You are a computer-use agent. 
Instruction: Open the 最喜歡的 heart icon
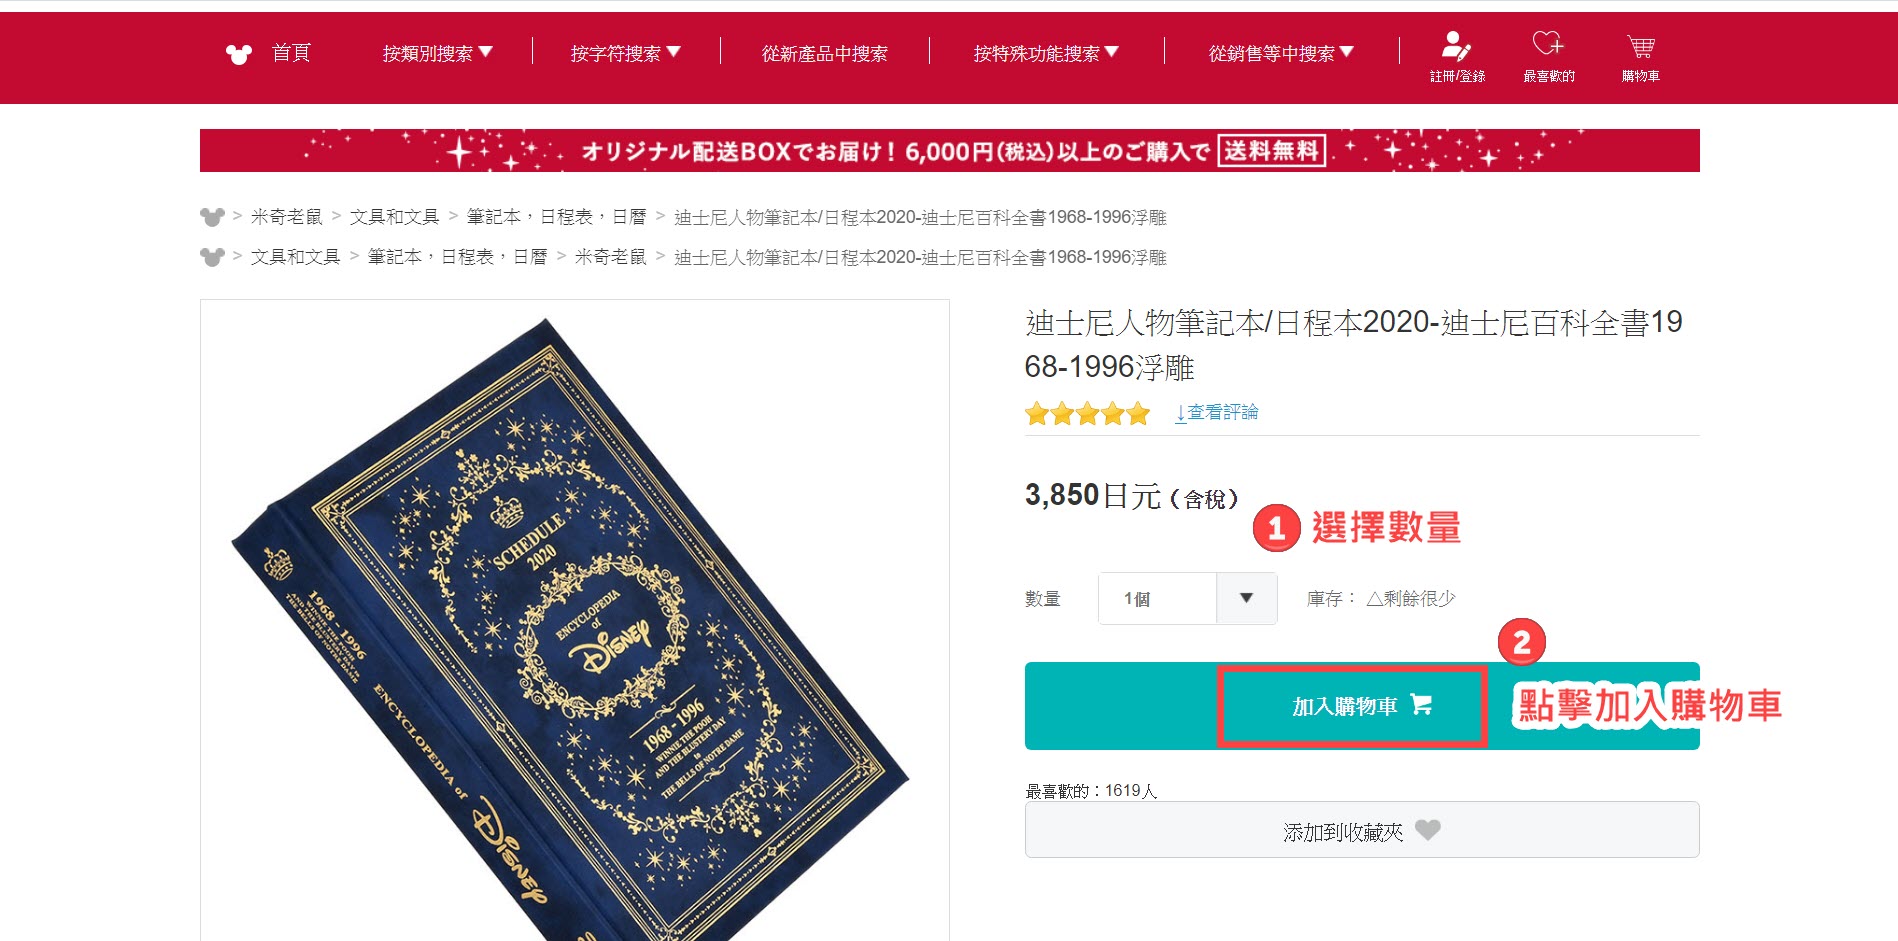point(1548,43)
